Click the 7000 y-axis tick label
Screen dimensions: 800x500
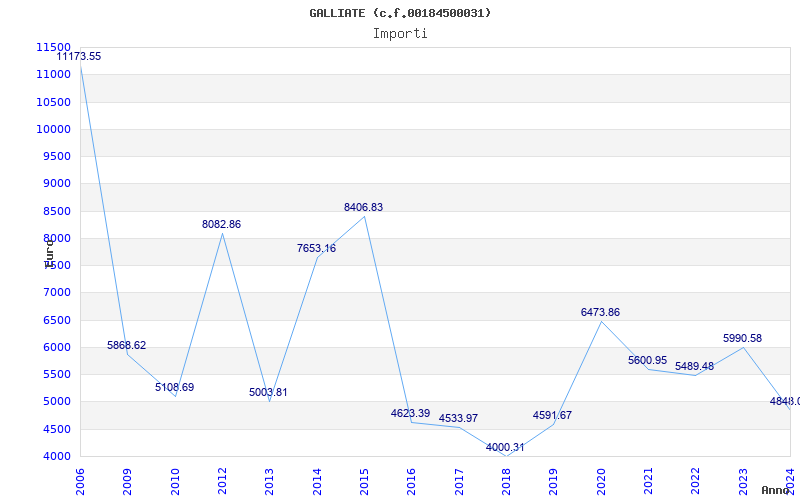(56, 292)
